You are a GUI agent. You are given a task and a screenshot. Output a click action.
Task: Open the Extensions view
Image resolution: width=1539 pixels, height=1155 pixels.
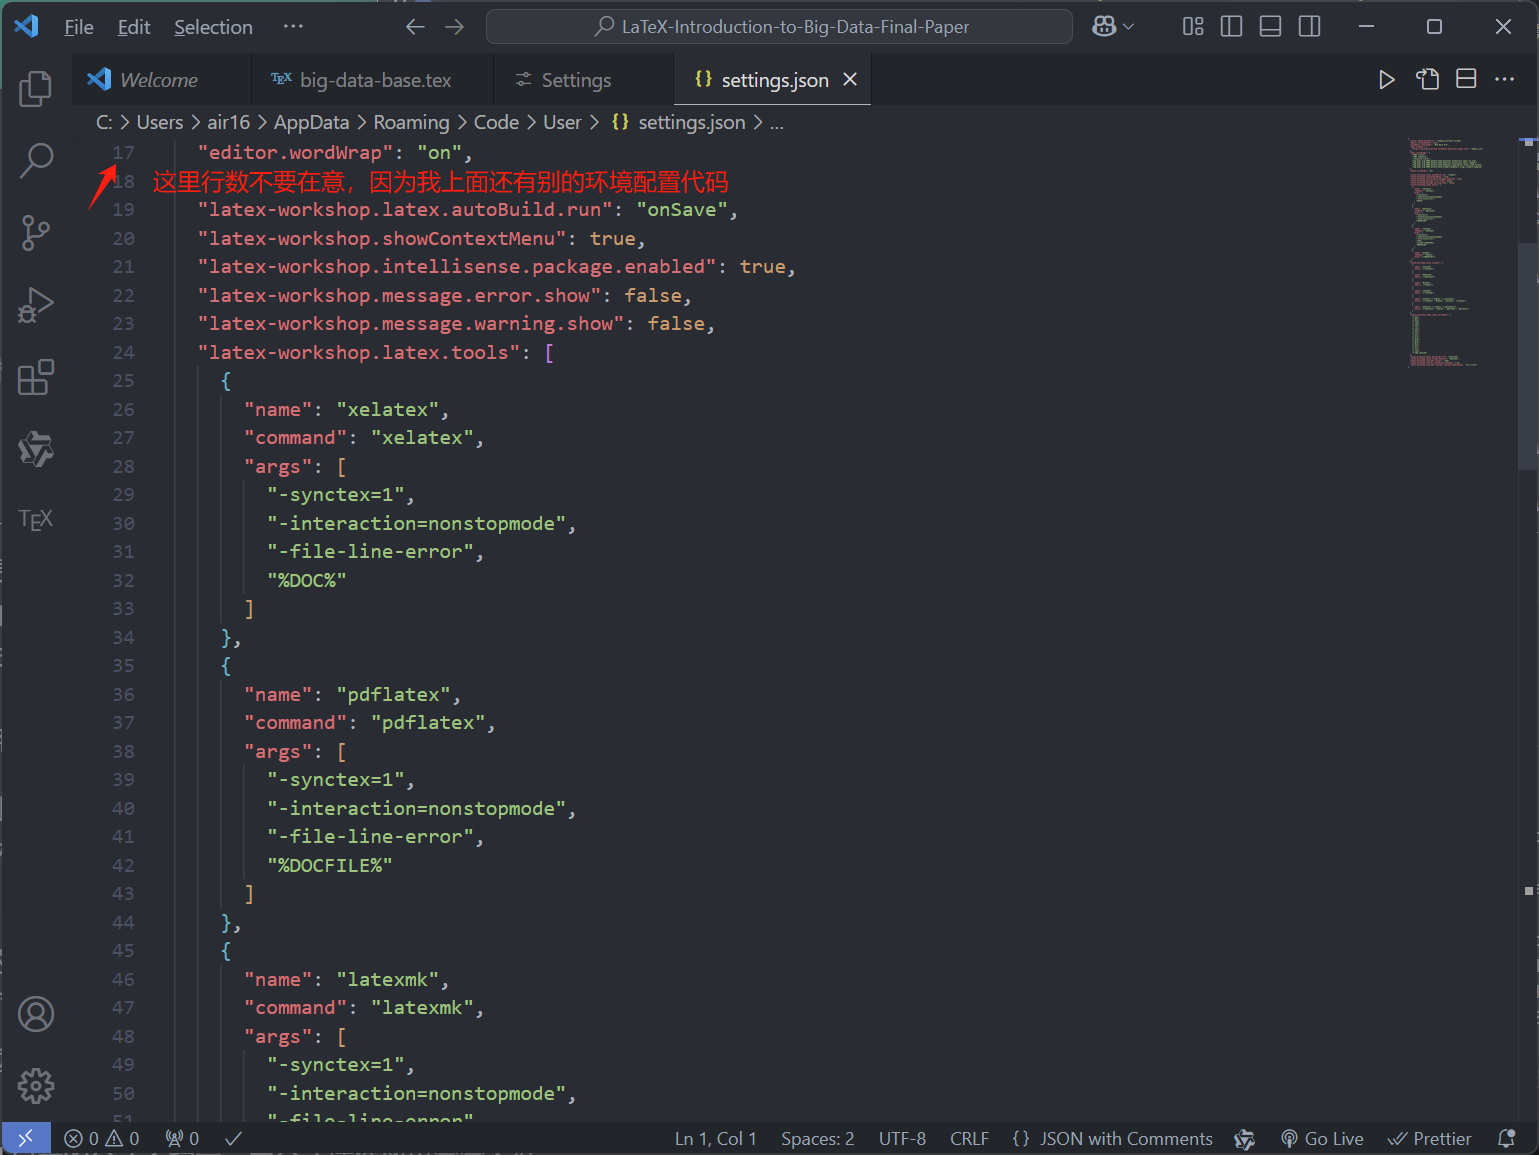(36, 378)
